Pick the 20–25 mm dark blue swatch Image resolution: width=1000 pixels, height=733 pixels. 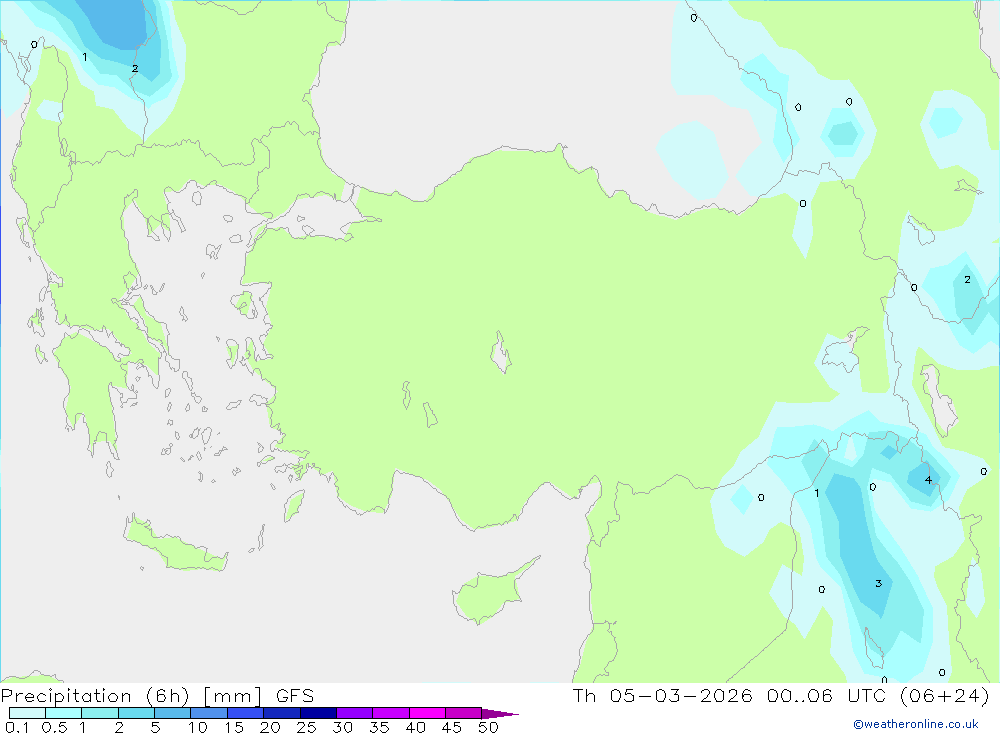pyautogui.click(x=281, y=713)
